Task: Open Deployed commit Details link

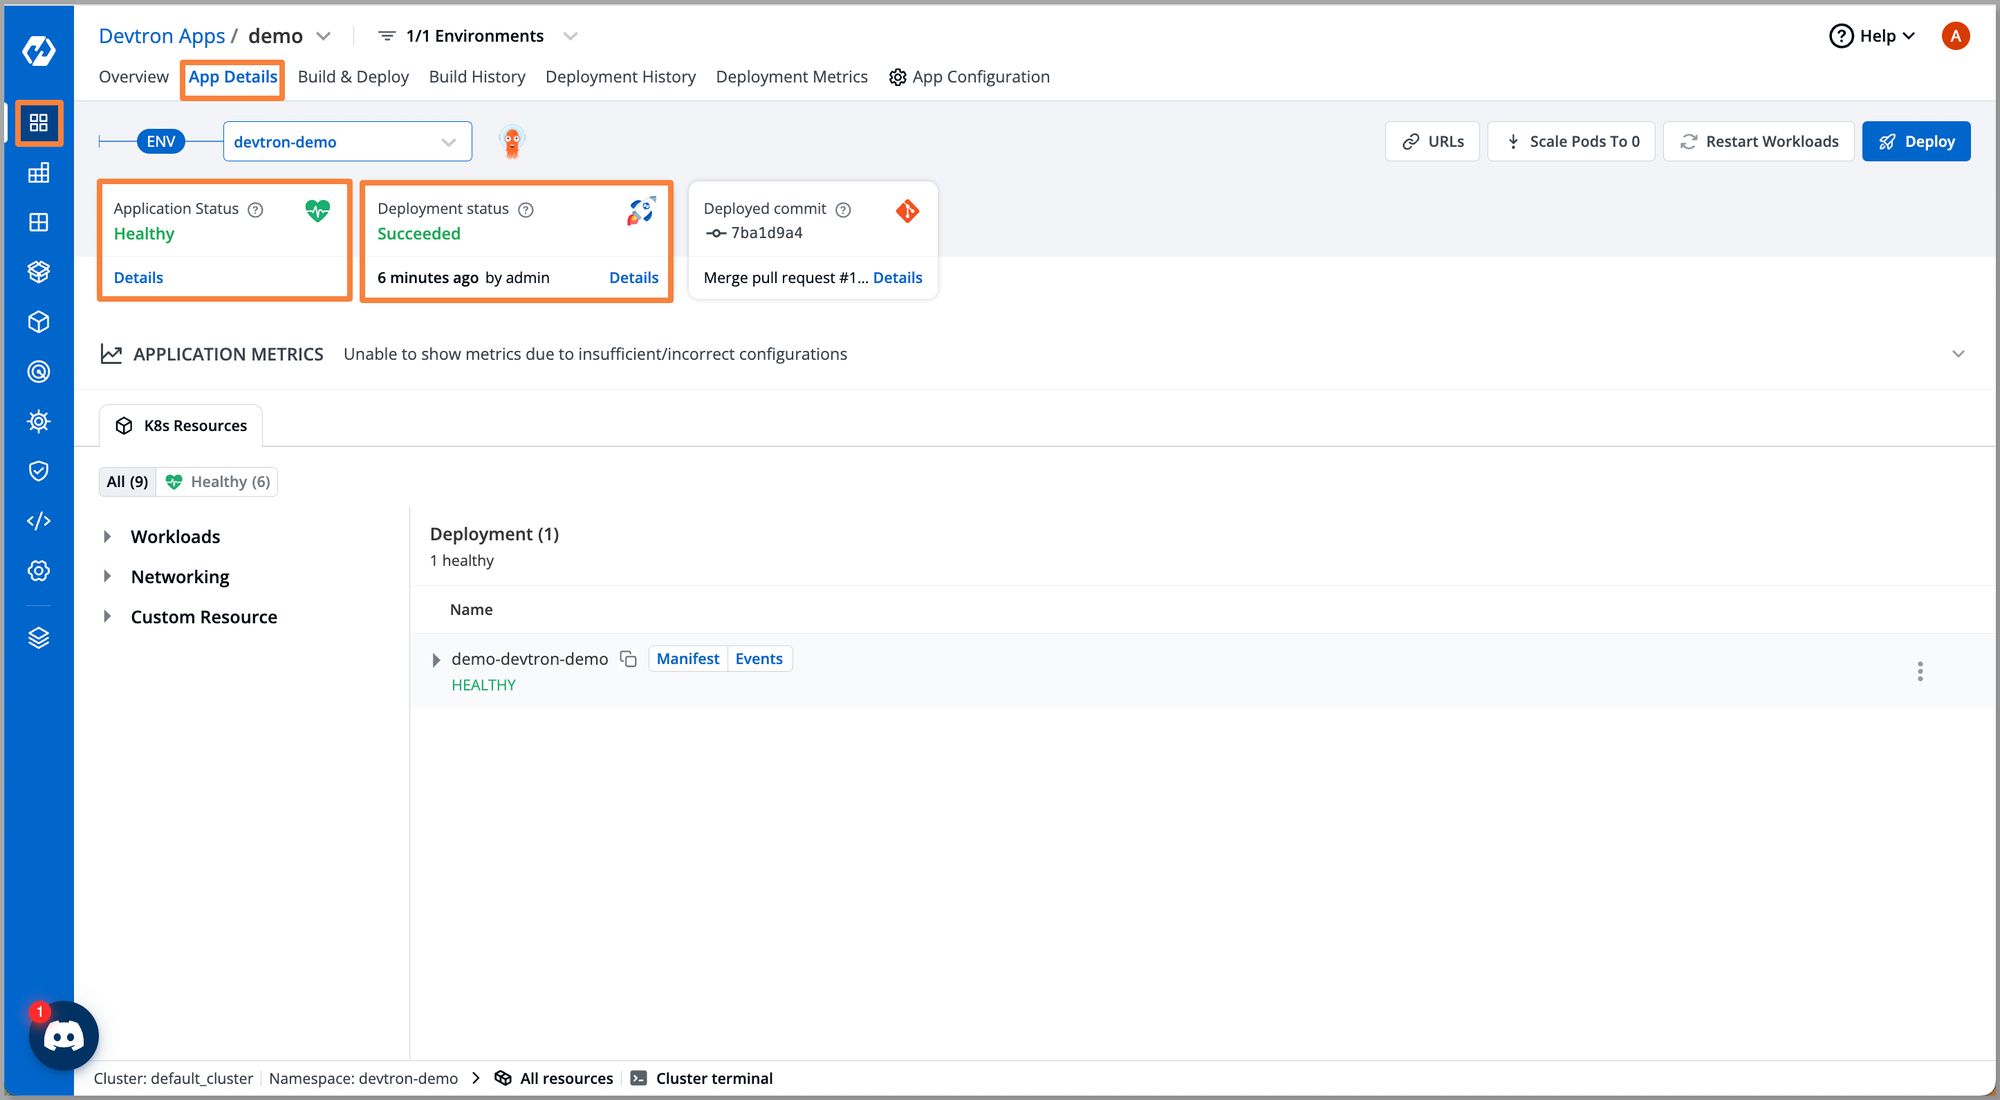Action: [x=898, y=278]
